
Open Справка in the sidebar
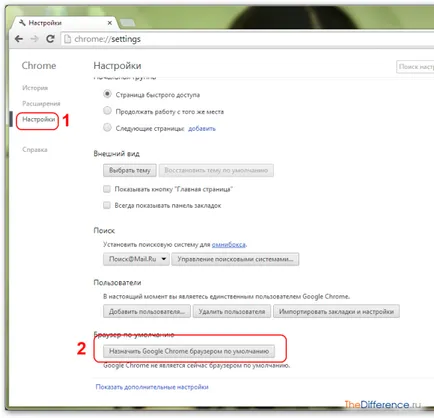pos(35,150)
